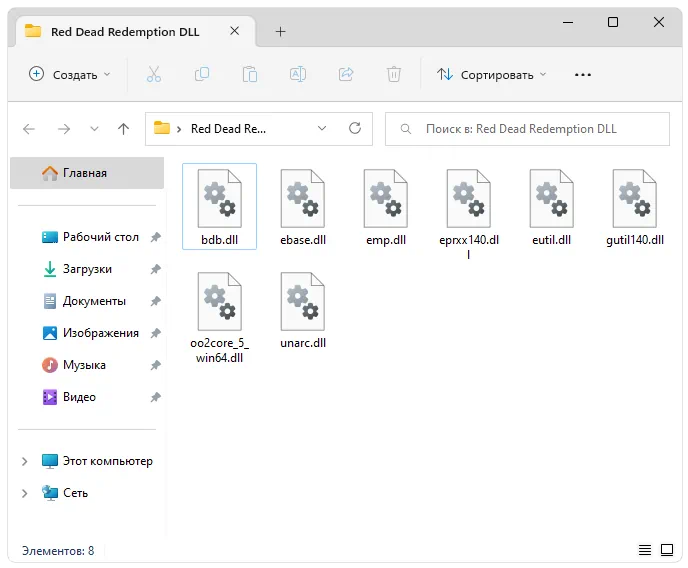
Task: Maximize the Explorer window
Action: [613, 22]
